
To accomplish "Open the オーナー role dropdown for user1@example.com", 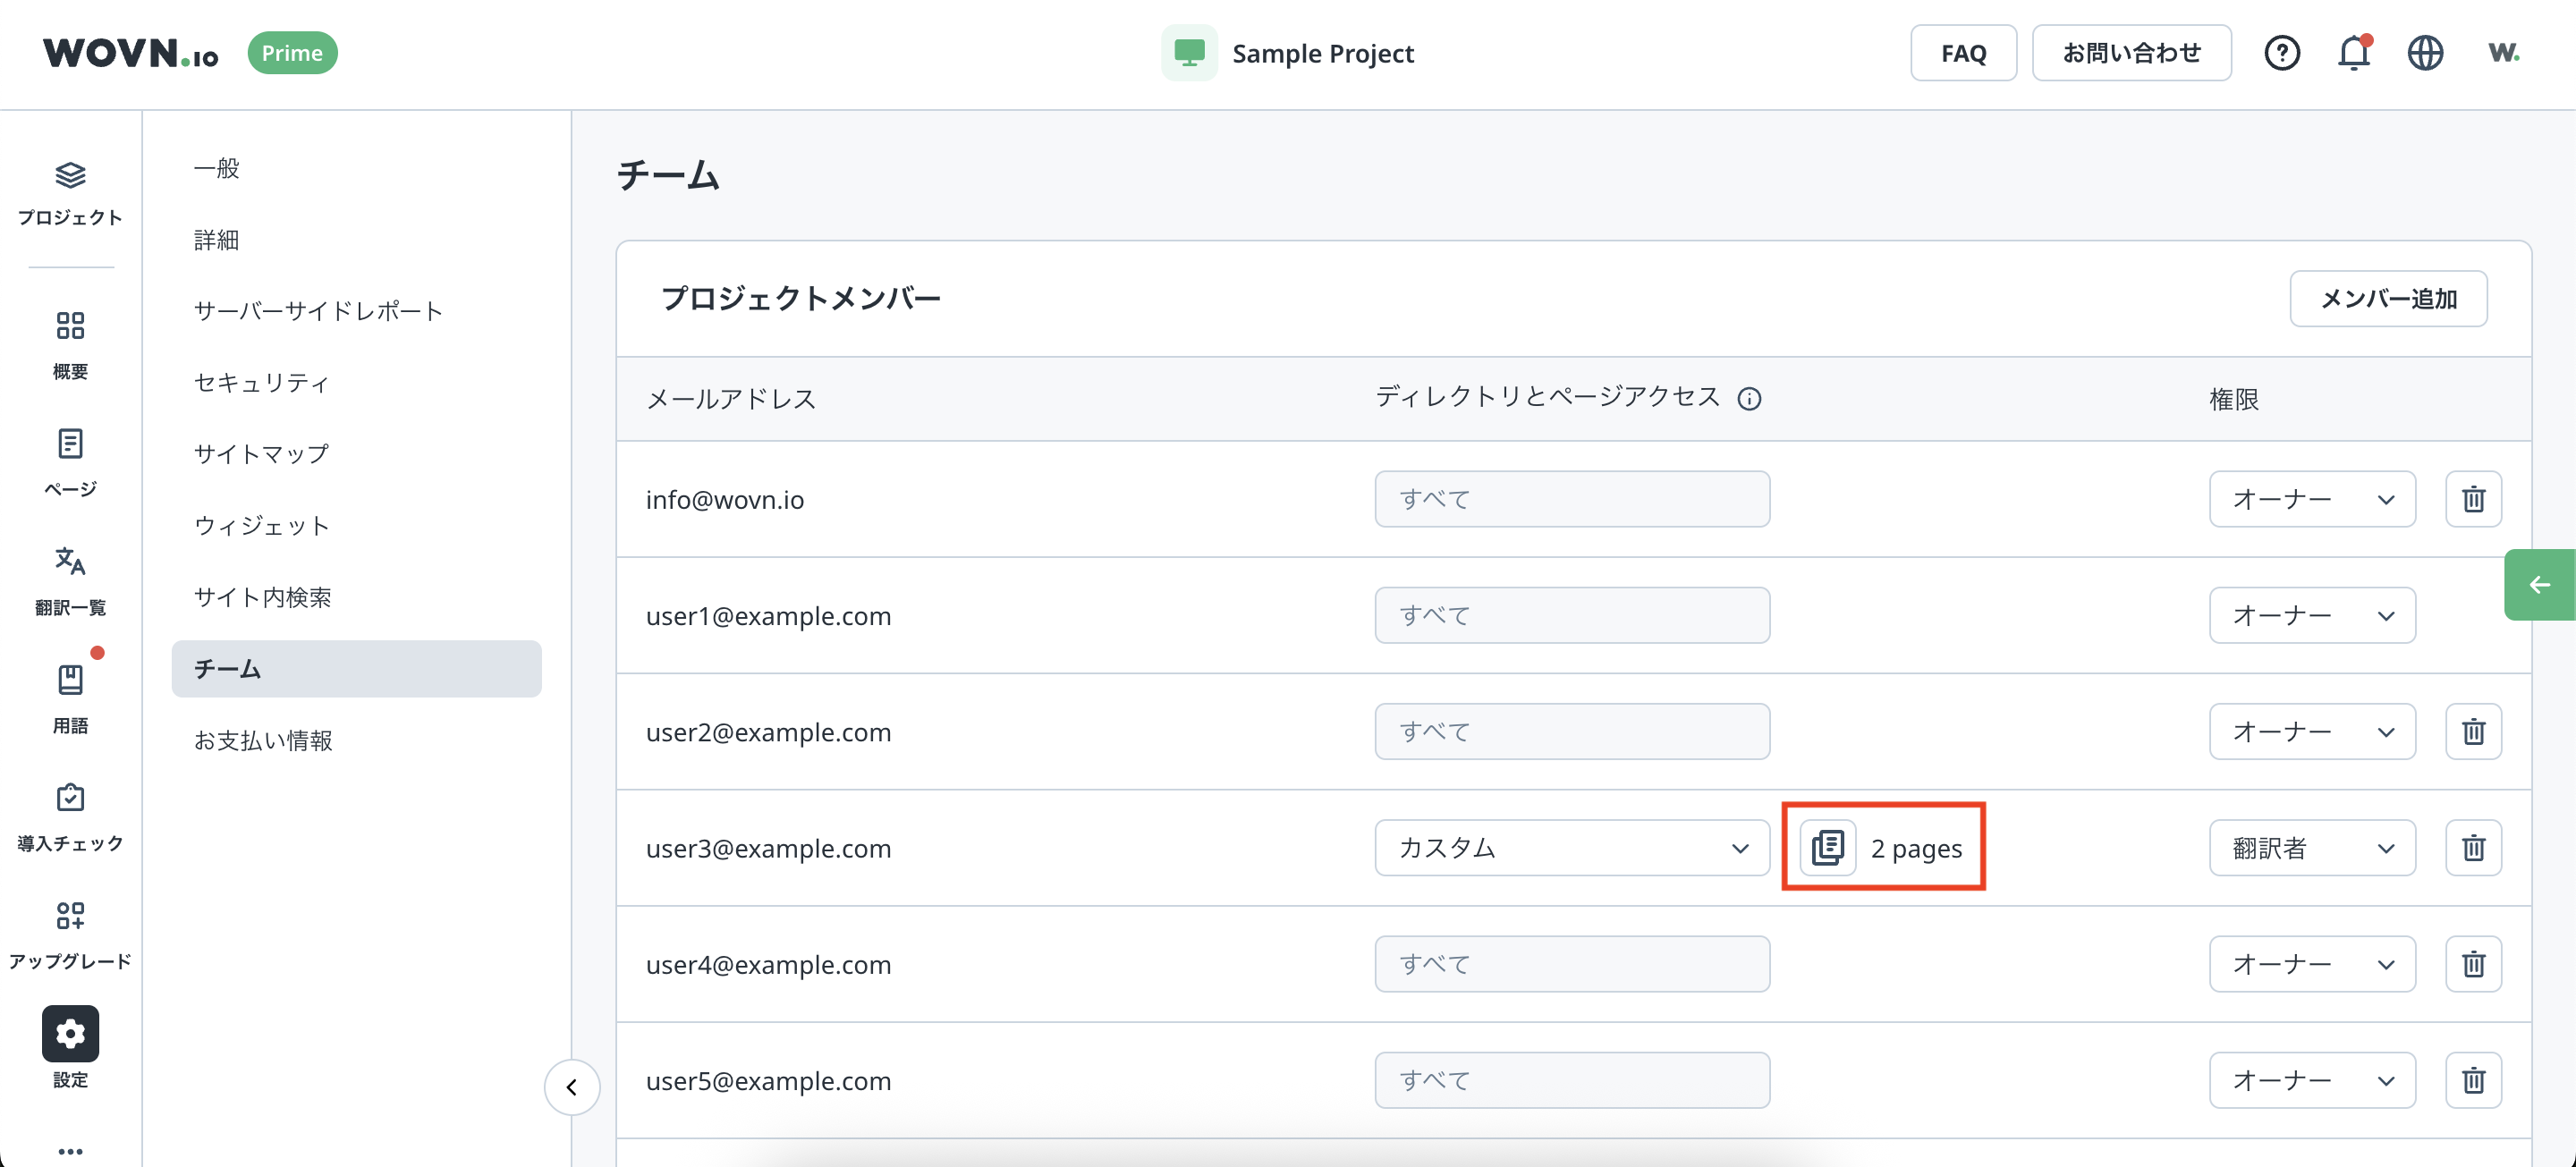I will click(x=2311, y=615).
